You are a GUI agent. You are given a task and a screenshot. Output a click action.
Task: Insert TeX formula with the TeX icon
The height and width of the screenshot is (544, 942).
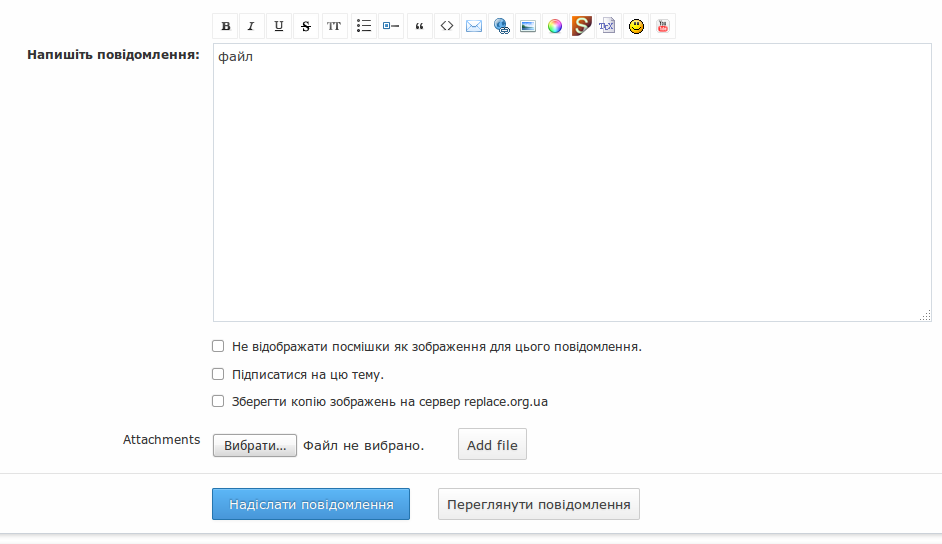point(607,26)
